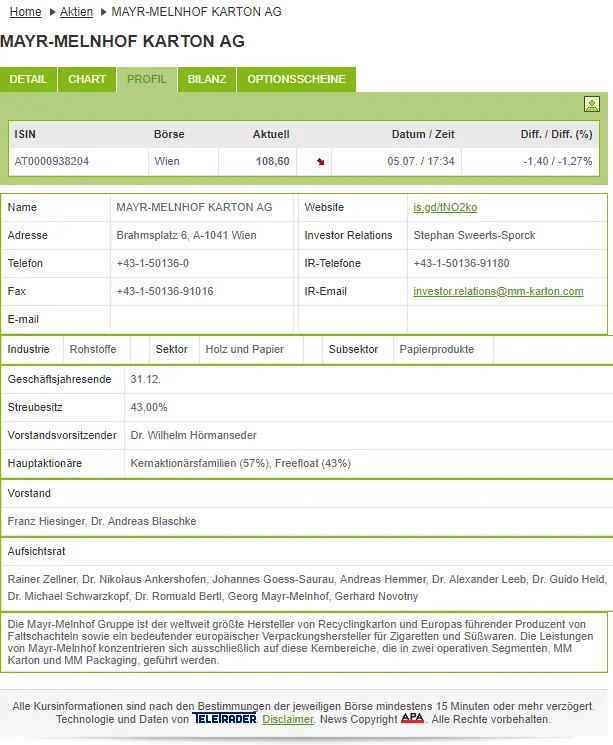This screenshot has width=613, height=745.
Task: Click the investor.relations@mm-karton.com email link
Action: [498, 291]
